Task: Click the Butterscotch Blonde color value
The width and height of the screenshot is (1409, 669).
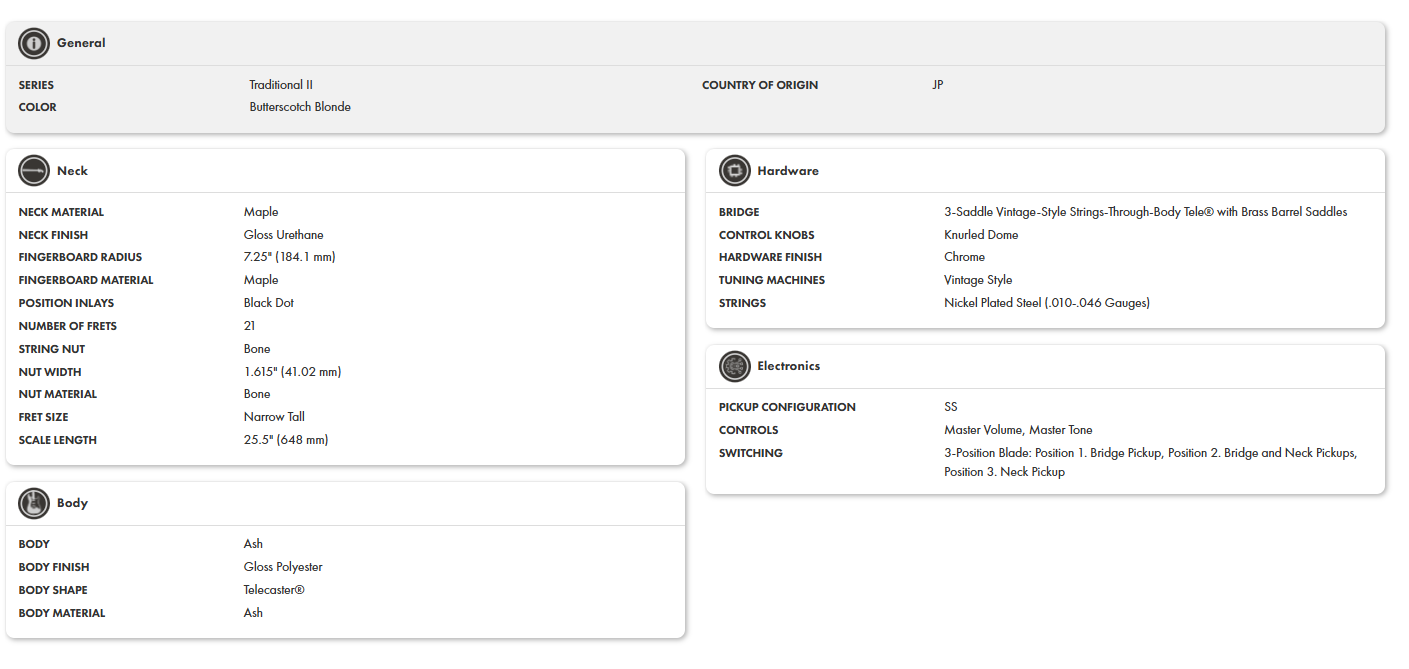Action: click(x=300, y=107)
